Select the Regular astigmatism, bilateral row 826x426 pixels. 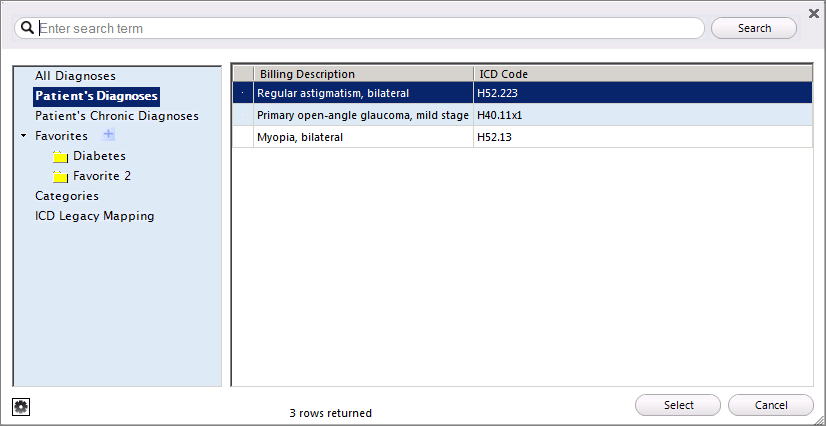click(x=523, y=93)
